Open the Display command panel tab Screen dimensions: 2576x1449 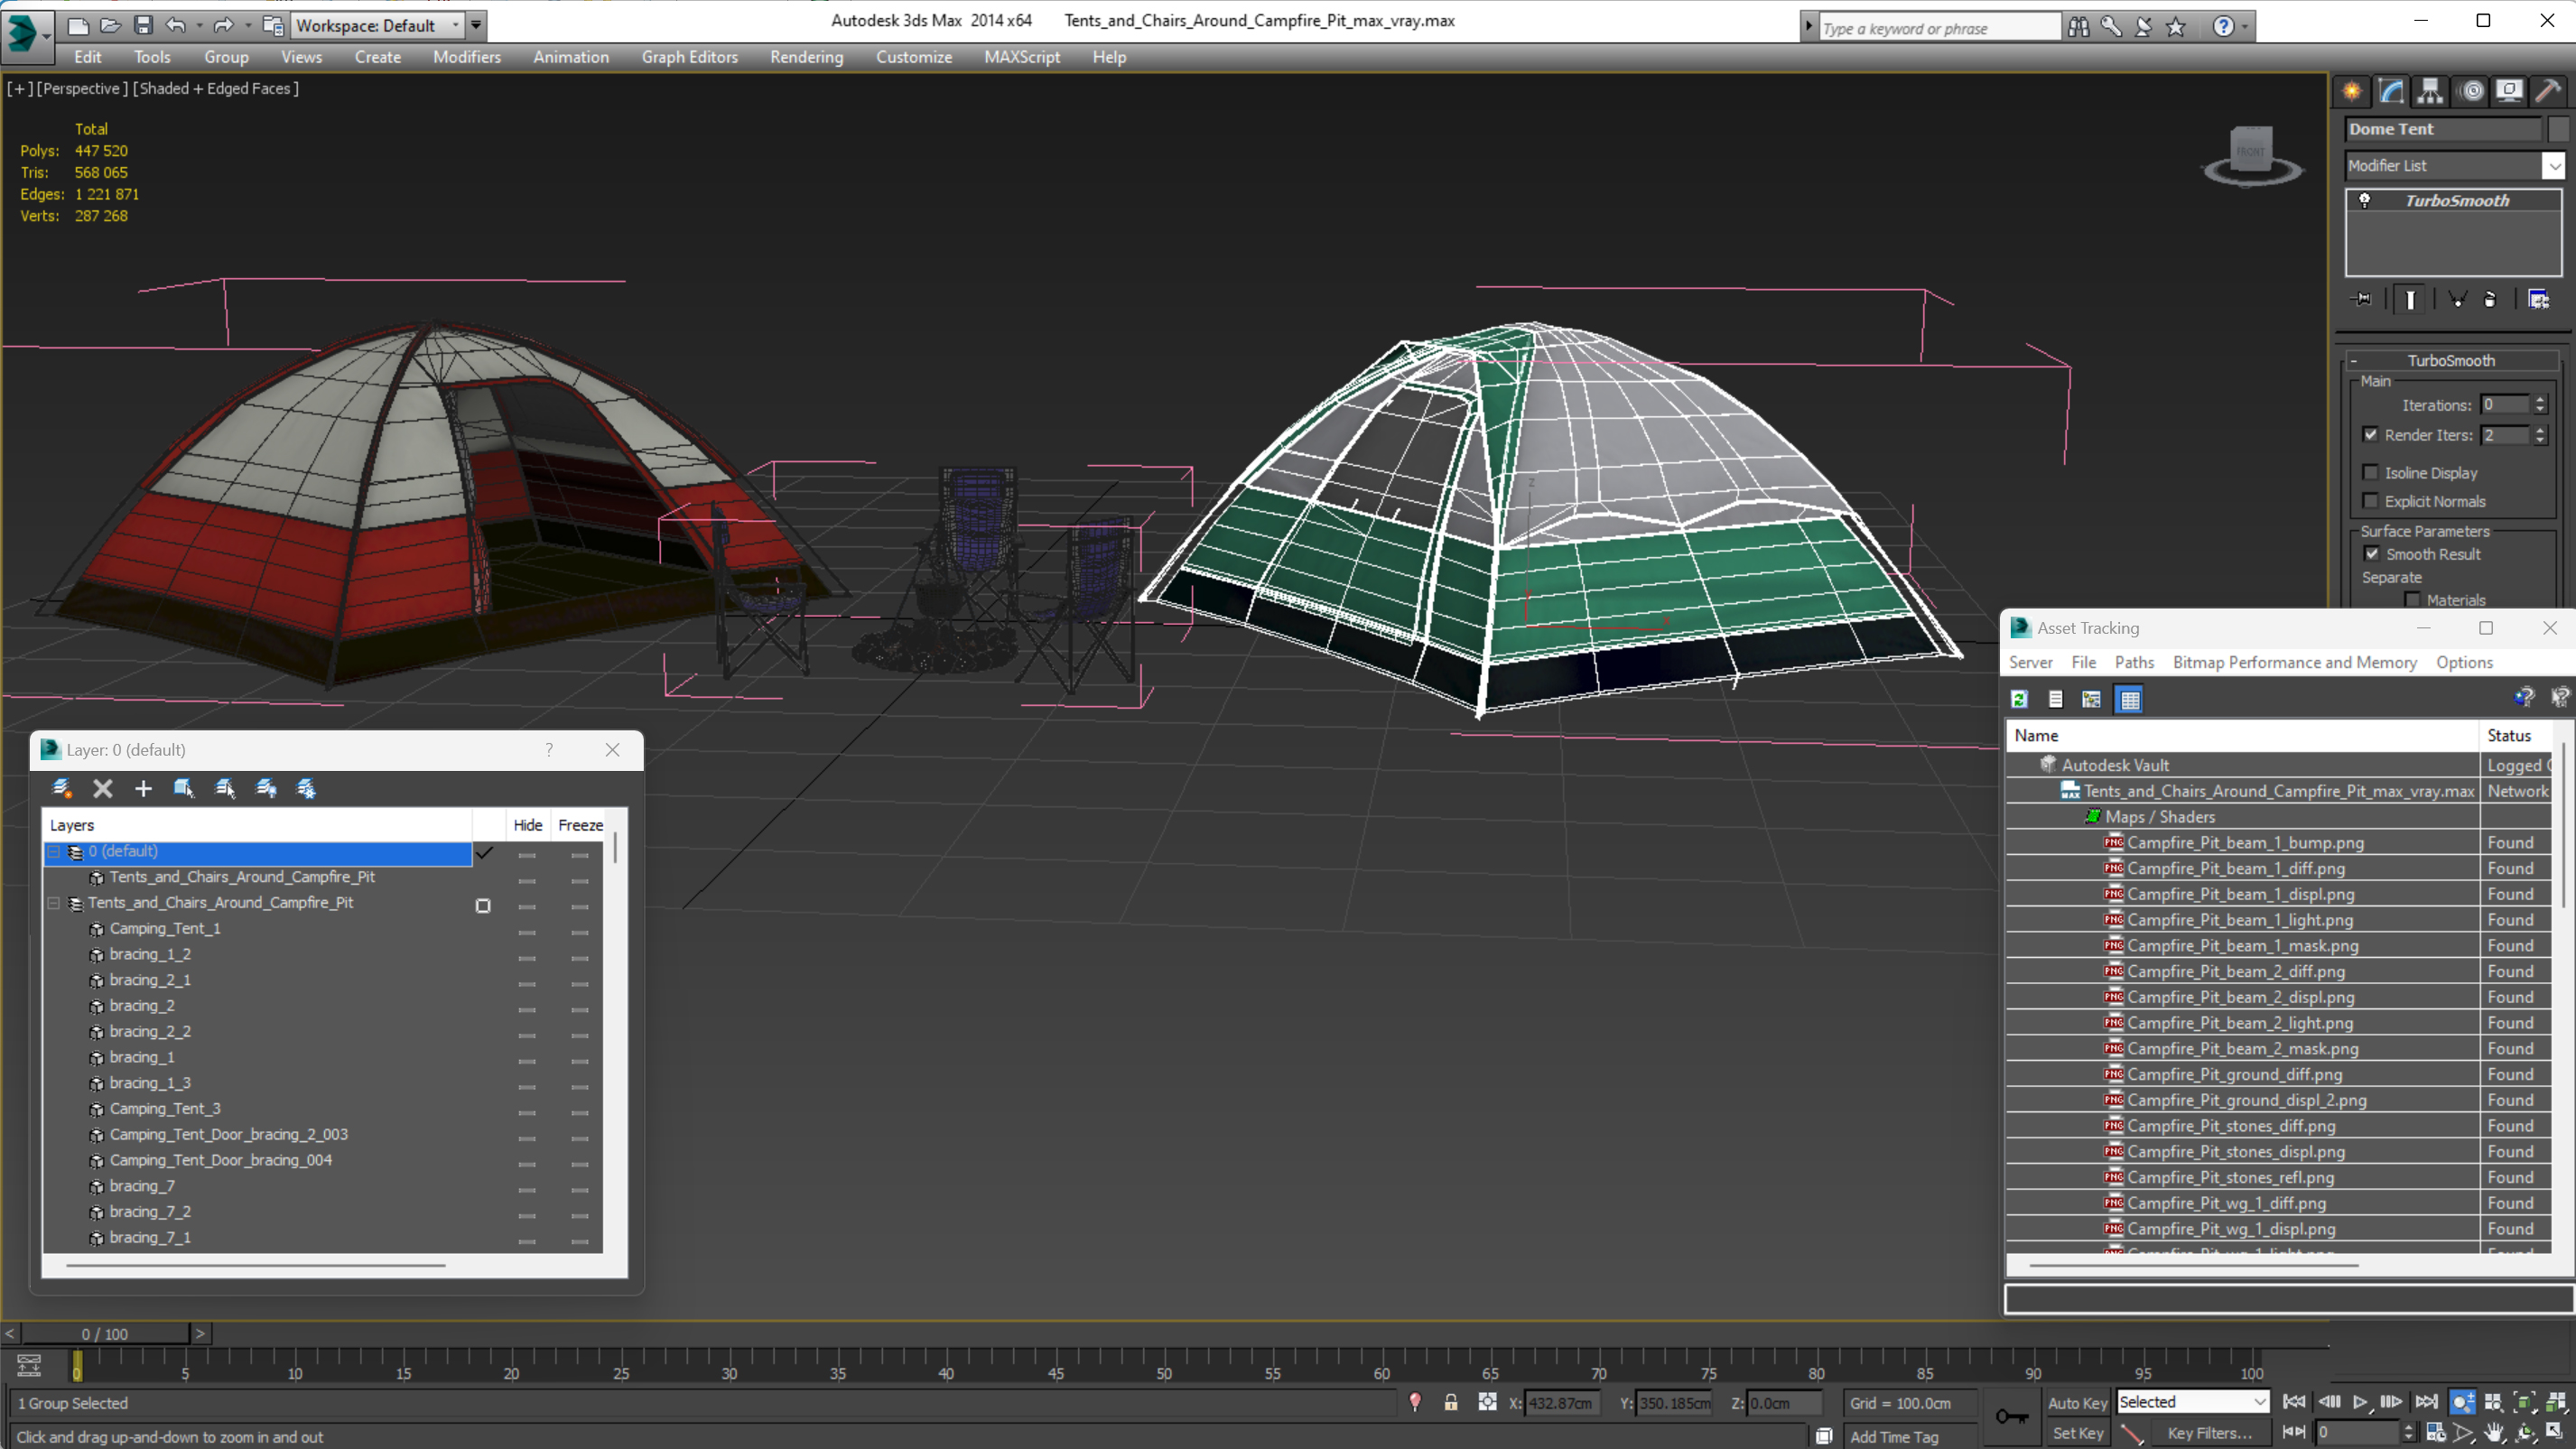[2509, 91]
